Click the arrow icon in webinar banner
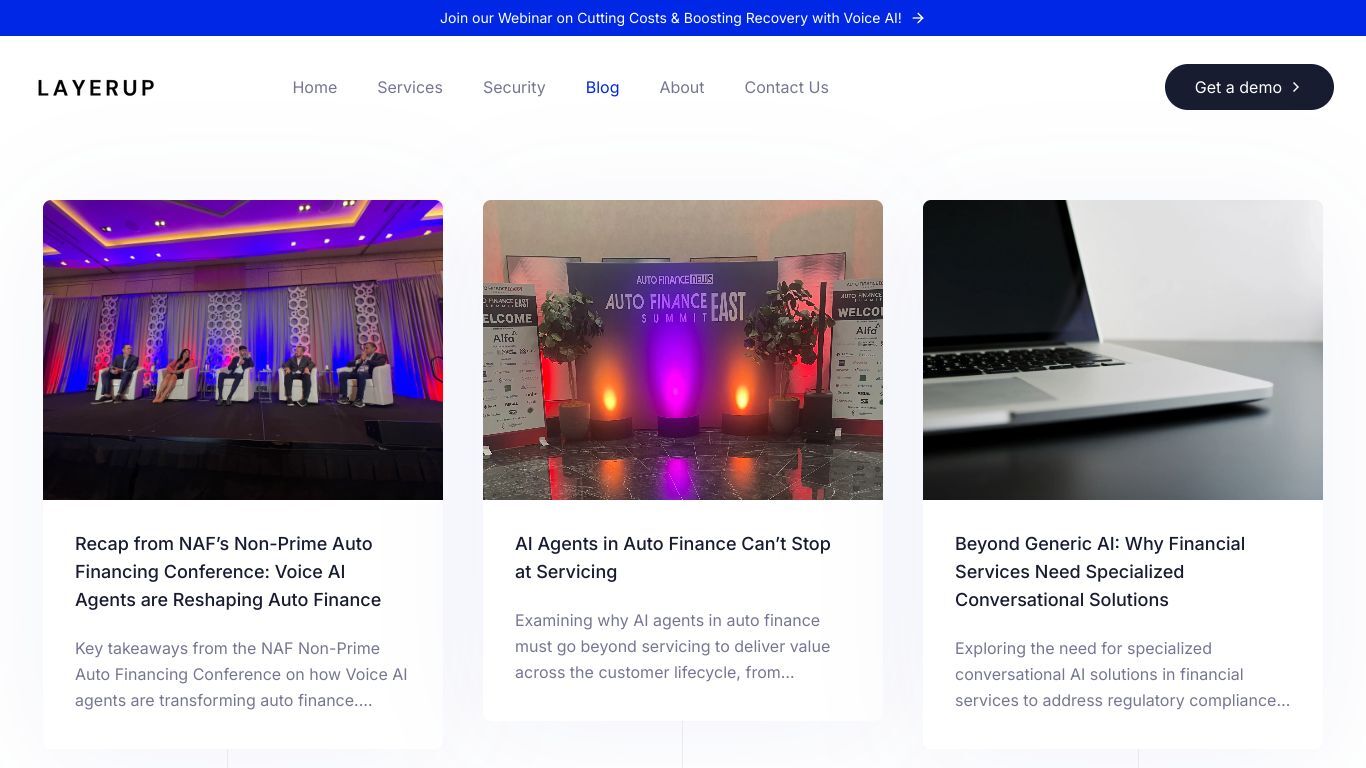The width and height of the screenshot is (1366, 768). tap(918, 18)
